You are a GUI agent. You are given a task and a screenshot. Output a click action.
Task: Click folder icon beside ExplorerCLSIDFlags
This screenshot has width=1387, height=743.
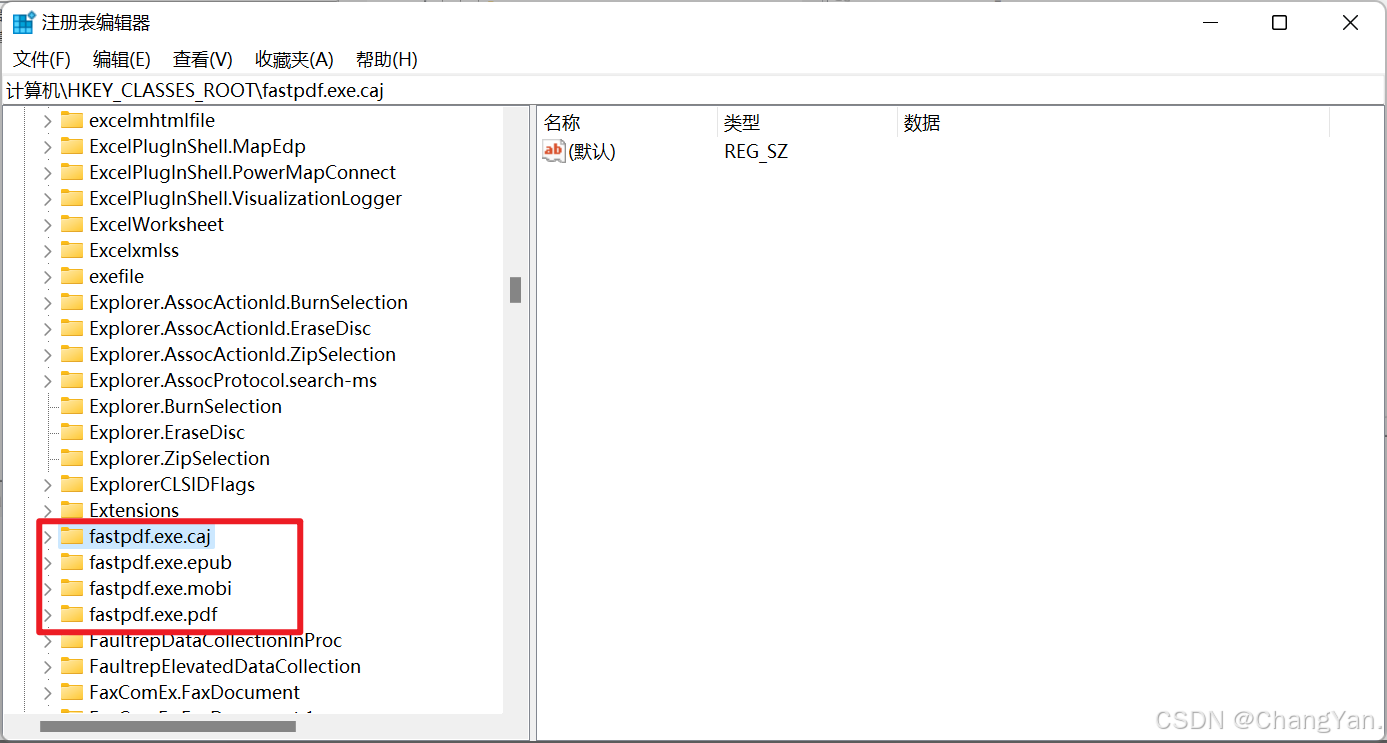(x=72, y=484)
